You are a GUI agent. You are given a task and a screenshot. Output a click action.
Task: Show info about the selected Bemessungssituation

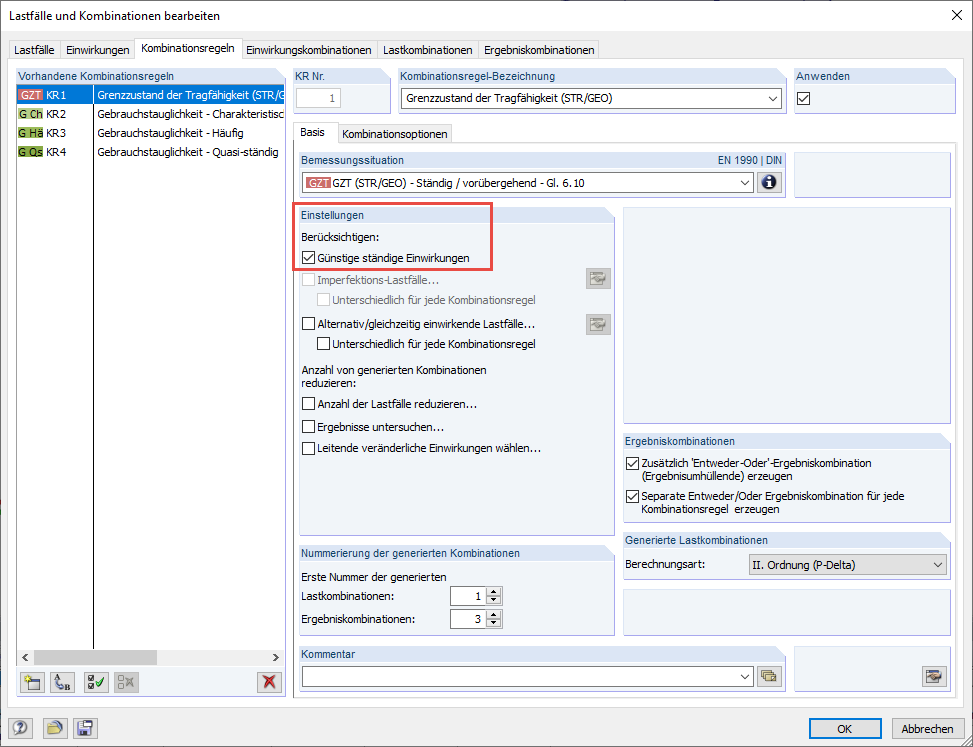(769, 182)
